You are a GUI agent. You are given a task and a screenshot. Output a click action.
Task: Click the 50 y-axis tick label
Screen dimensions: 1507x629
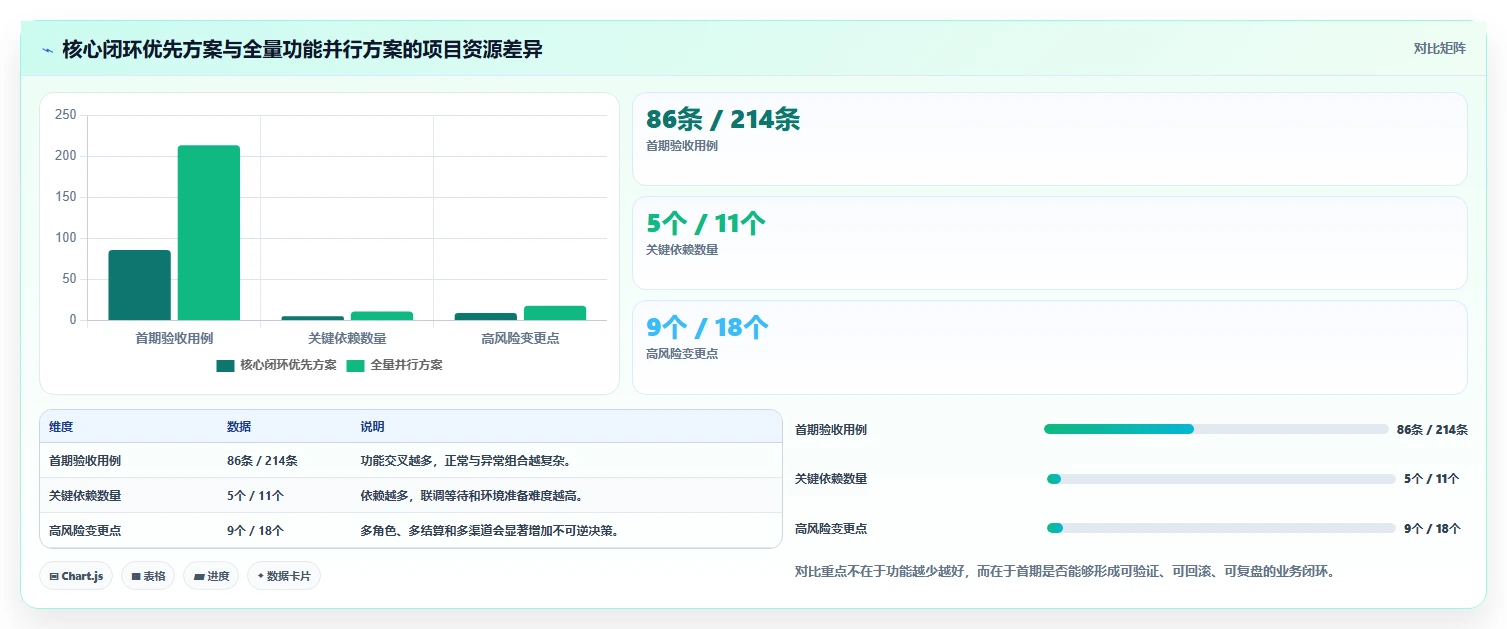click(x=69, y=279)
